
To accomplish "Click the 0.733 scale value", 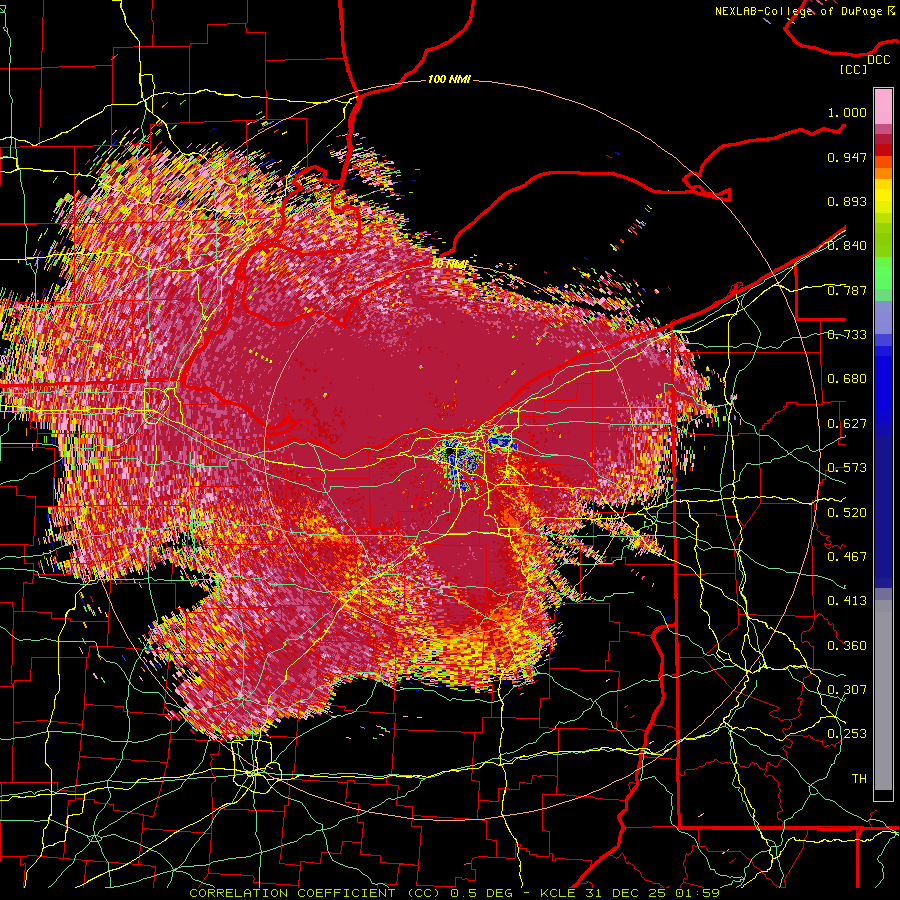I will (847, 335).
